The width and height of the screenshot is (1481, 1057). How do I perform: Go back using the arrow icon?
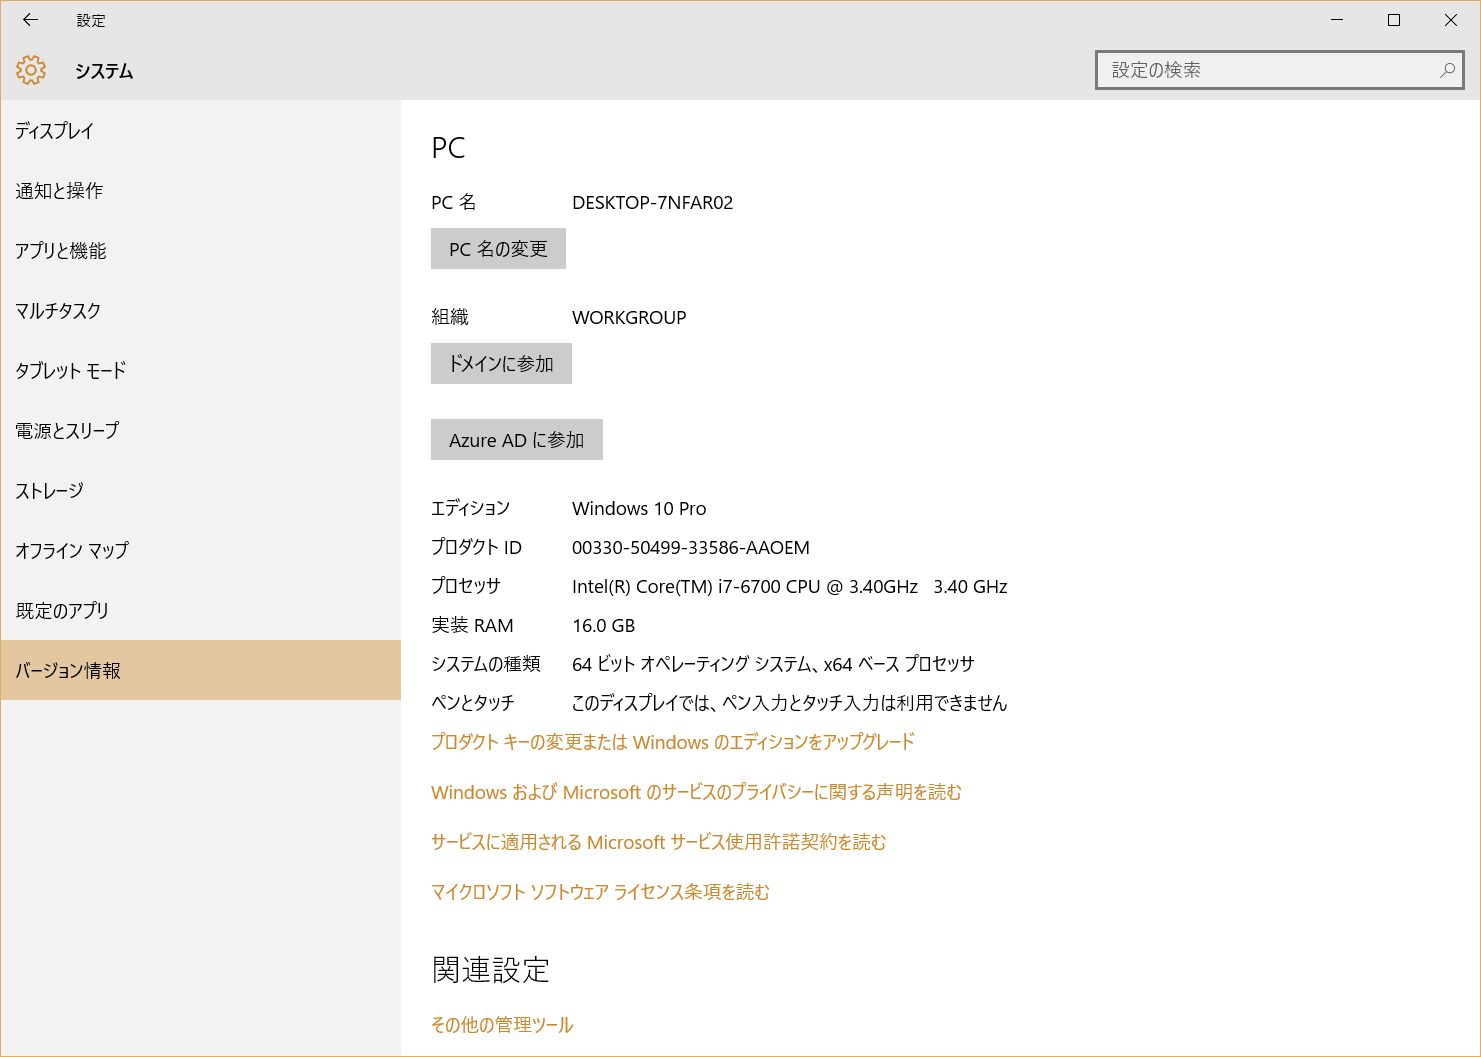click(30, 20)
